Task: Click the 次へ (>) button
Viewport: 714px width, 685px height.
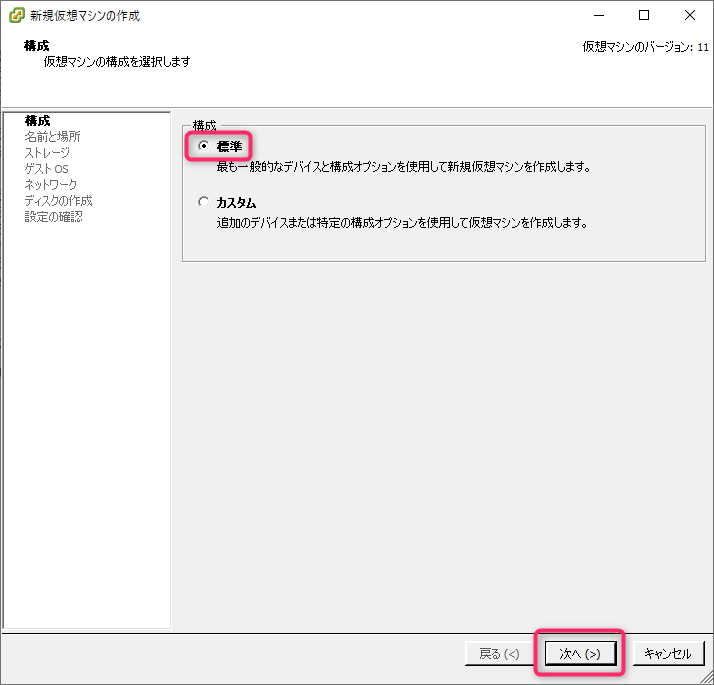Action: coord(580,654)
